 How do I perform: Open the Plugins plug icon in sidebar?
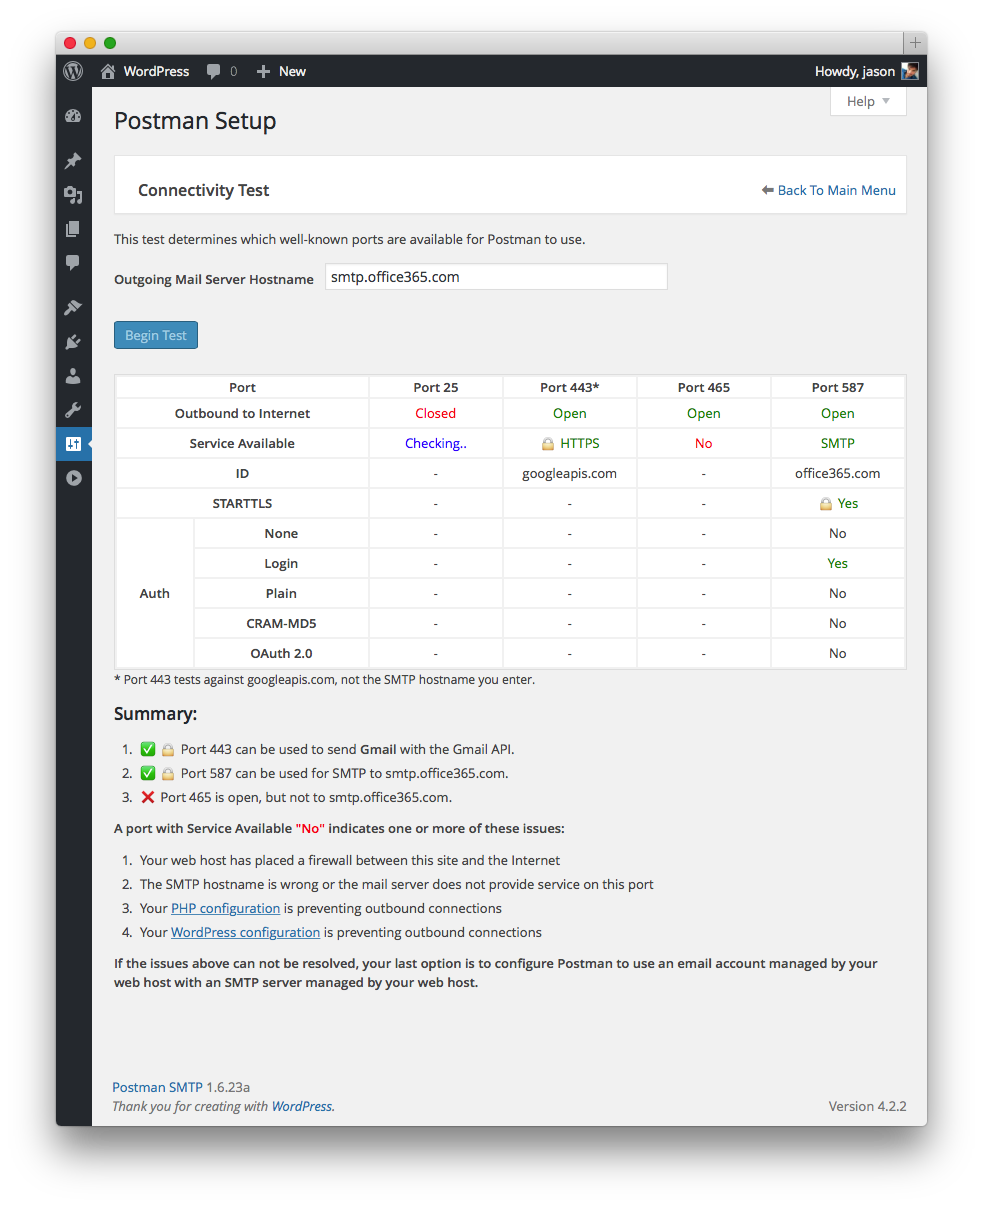click(x=73, y=342)
